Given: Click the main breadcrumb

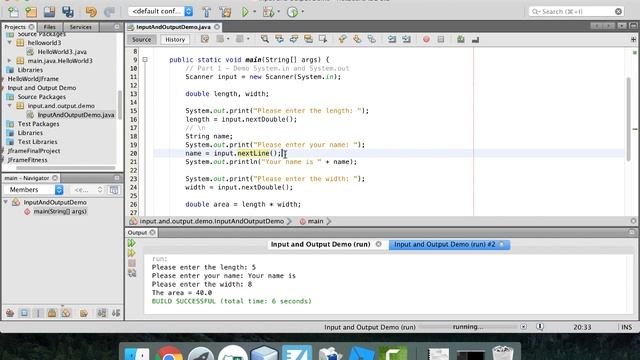Looking at the screenshot, I should point(315,221).
